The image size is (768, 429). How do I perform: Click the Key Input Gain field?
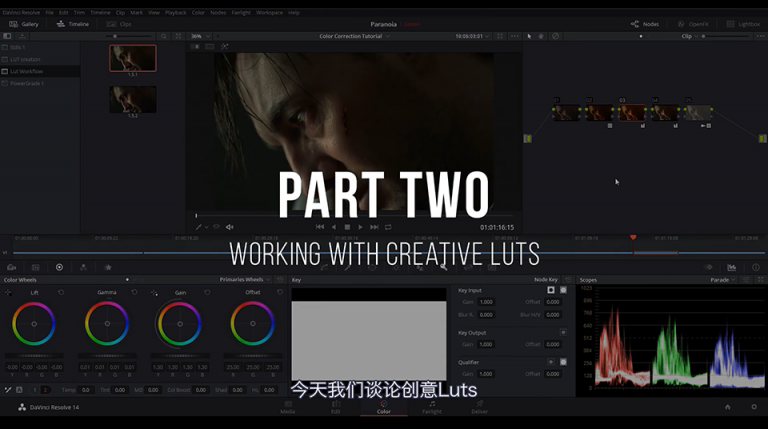point(486,302)
